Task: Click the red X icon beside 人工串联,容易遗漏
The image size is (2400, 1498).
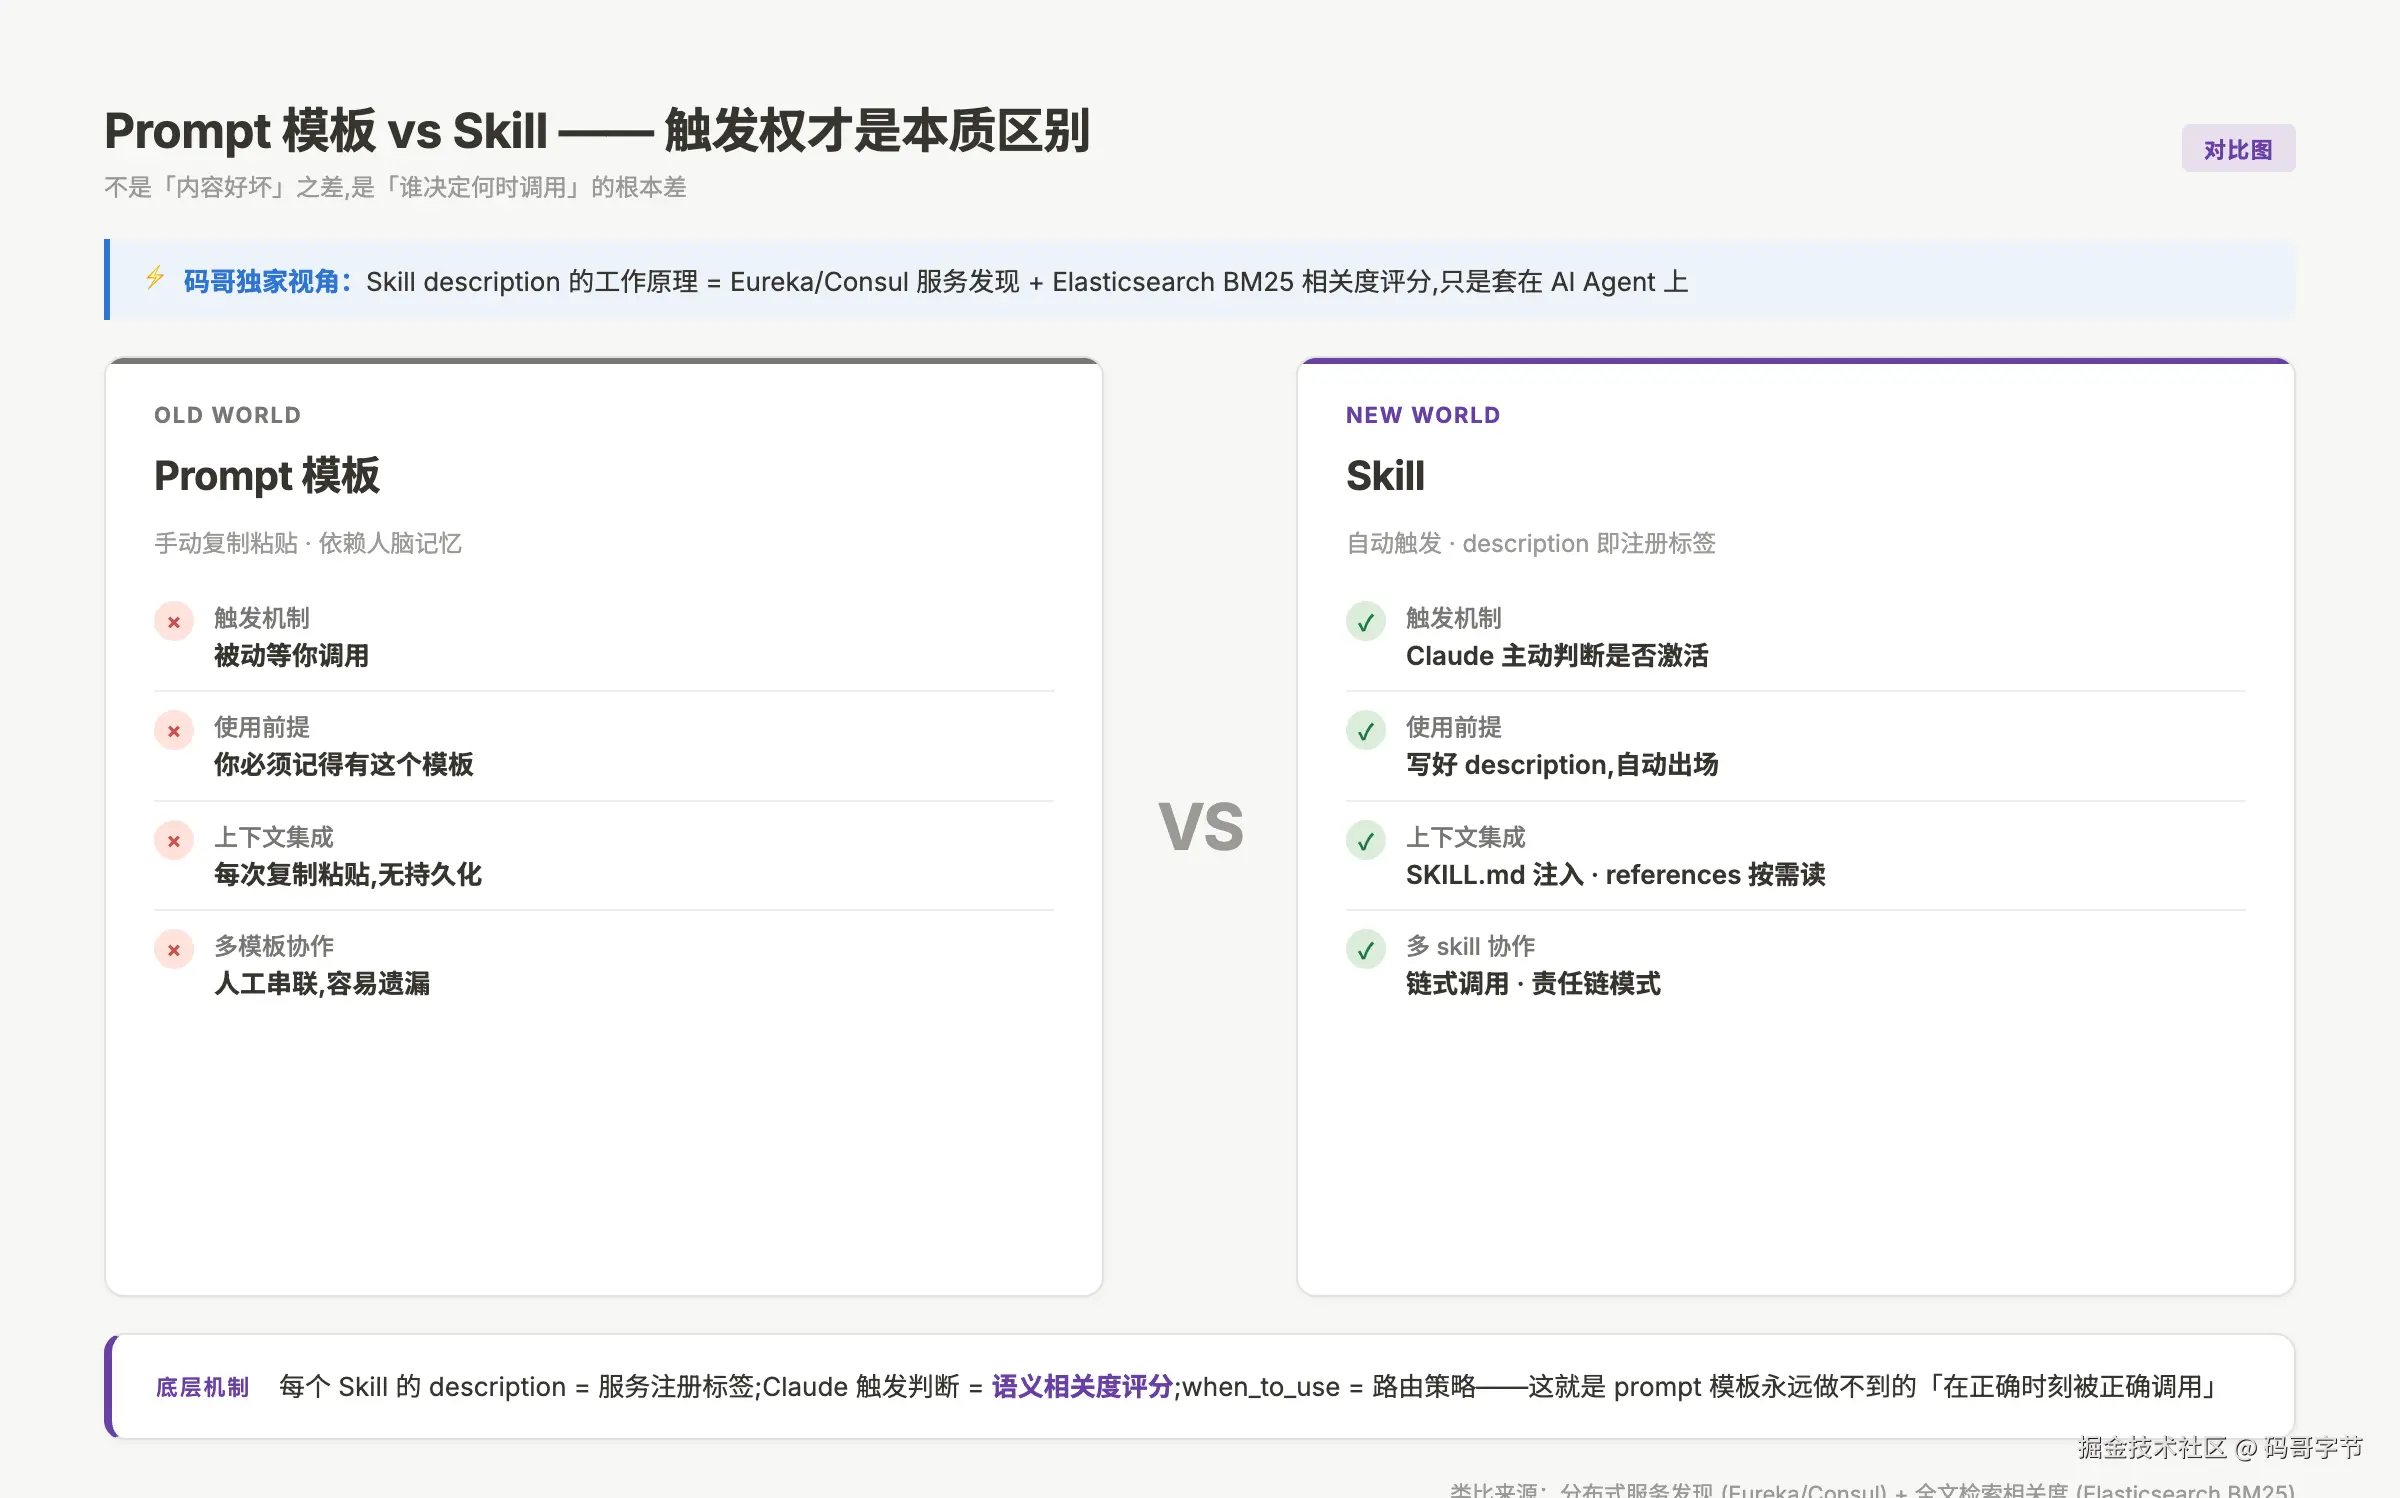Action: point(174,950)
